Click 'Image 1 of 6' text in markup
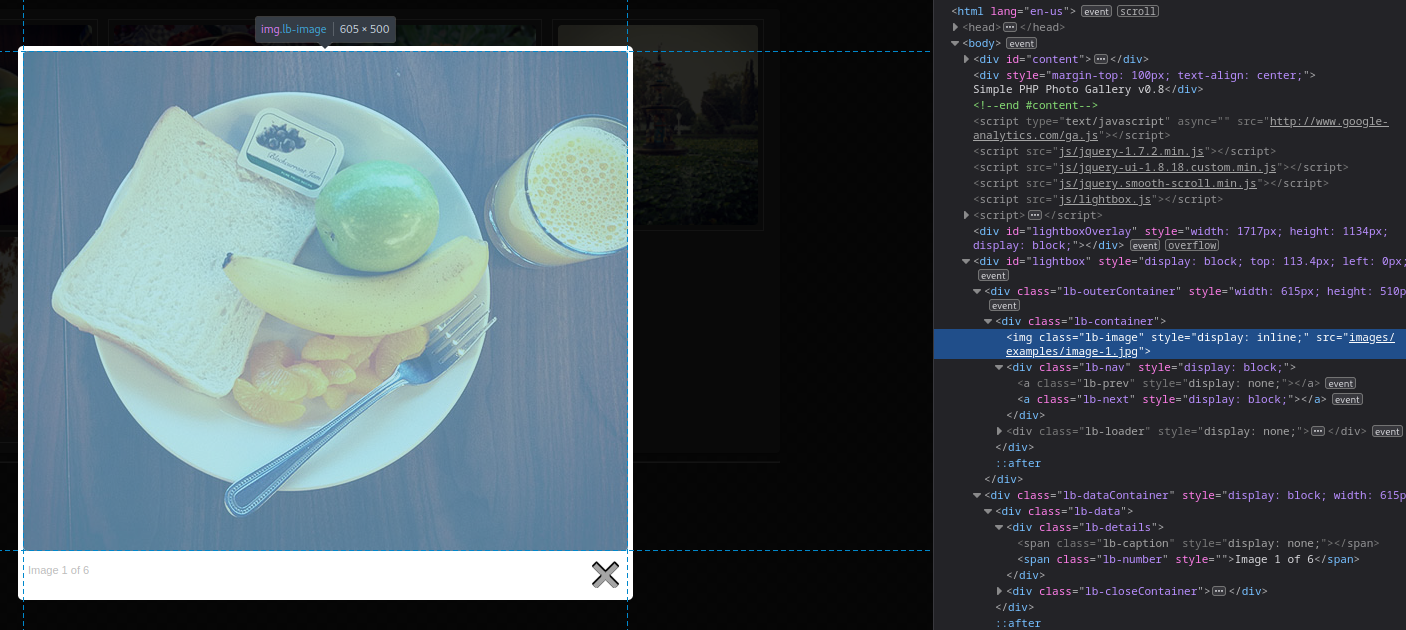The width and height of the screenshot is (1406, 630). pos(1274,559)
